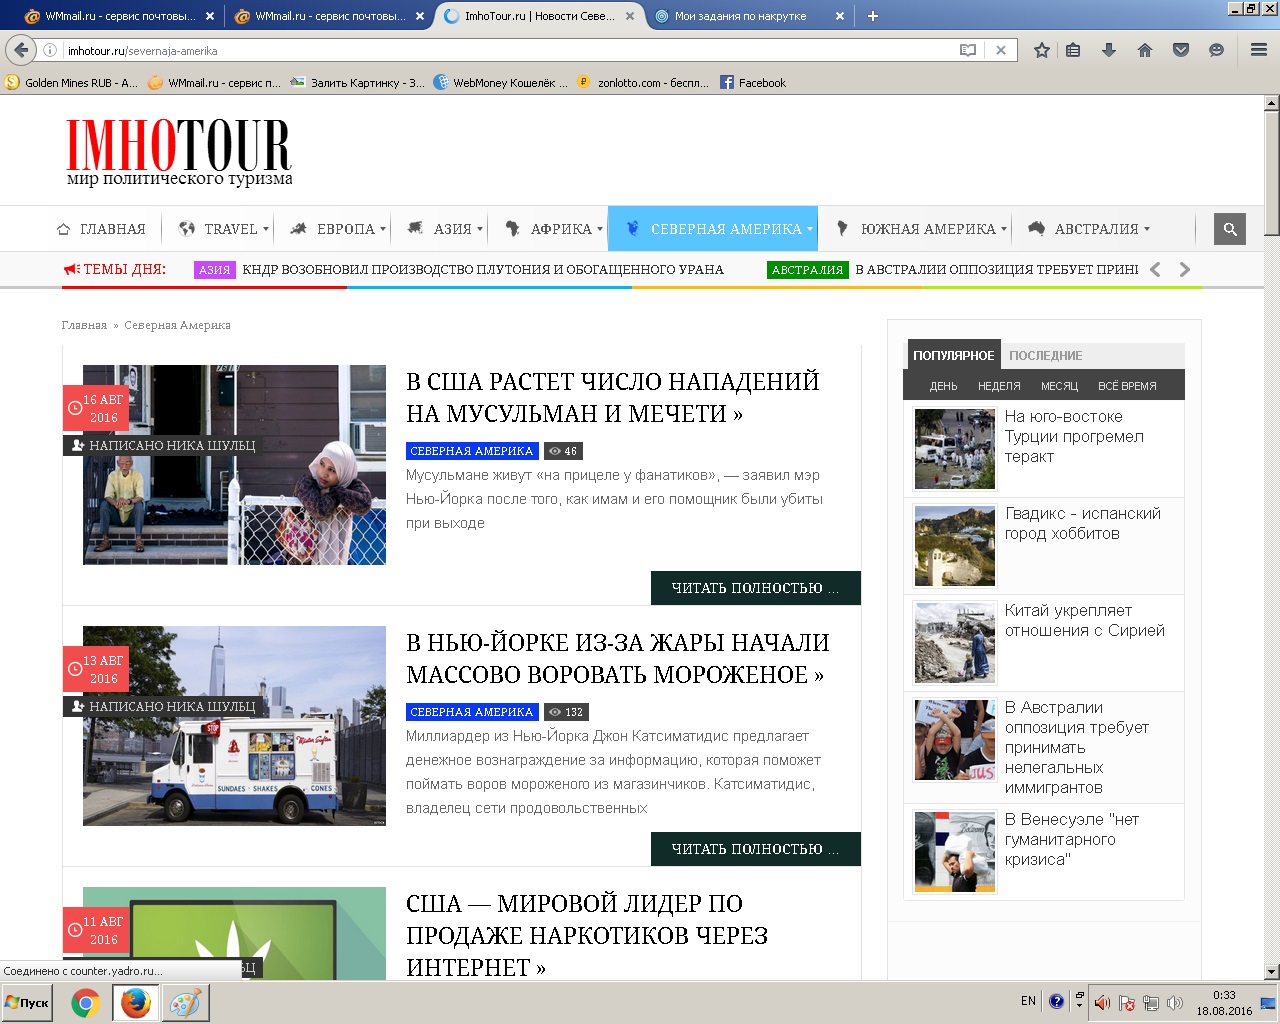Open reader view icon in address bar
1280x1024 pixels.
[x=967, y=50]
